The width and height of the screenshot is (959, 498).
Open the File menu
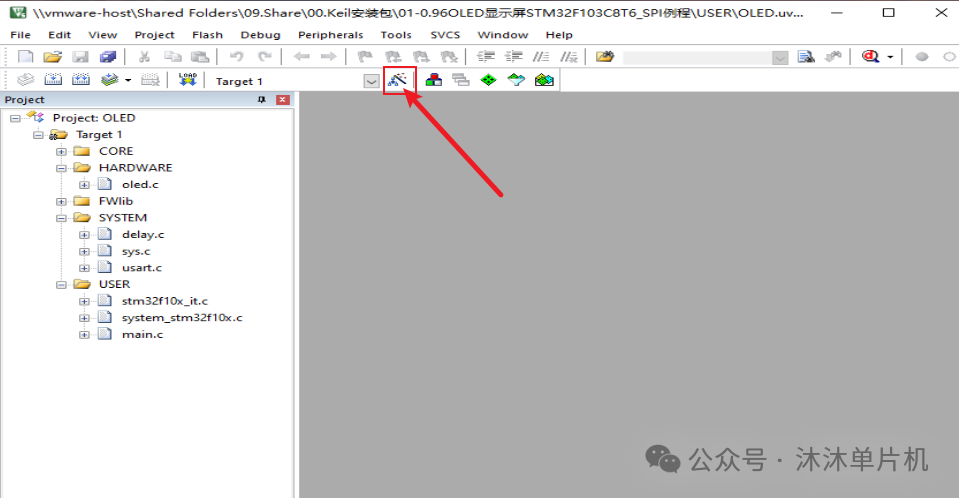[x=20, y=35]
